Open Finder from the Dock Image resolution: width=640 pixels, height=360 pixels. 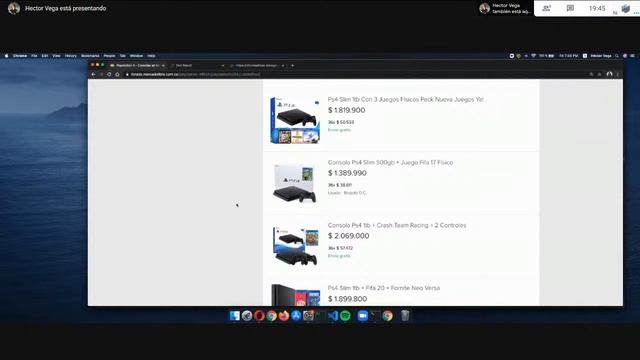click(235, 316)
